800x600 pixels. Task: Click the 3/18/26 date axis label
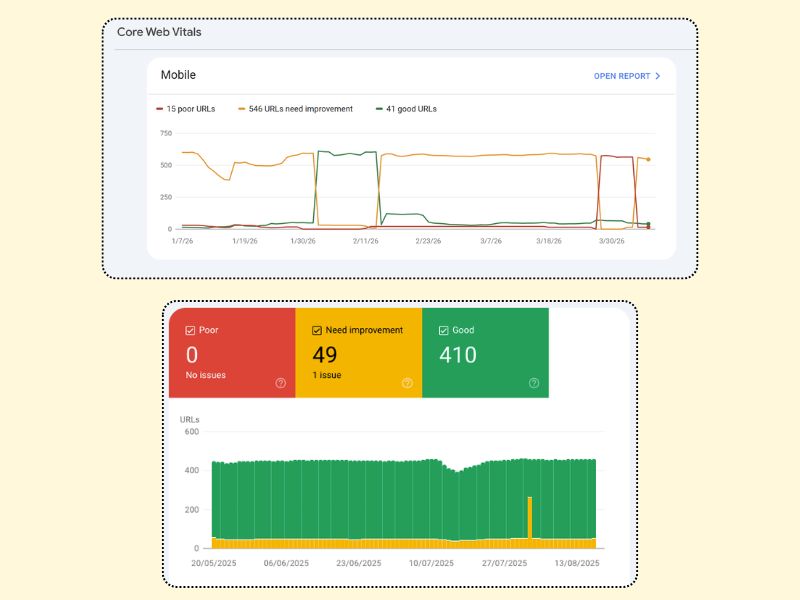coord(549,241)
